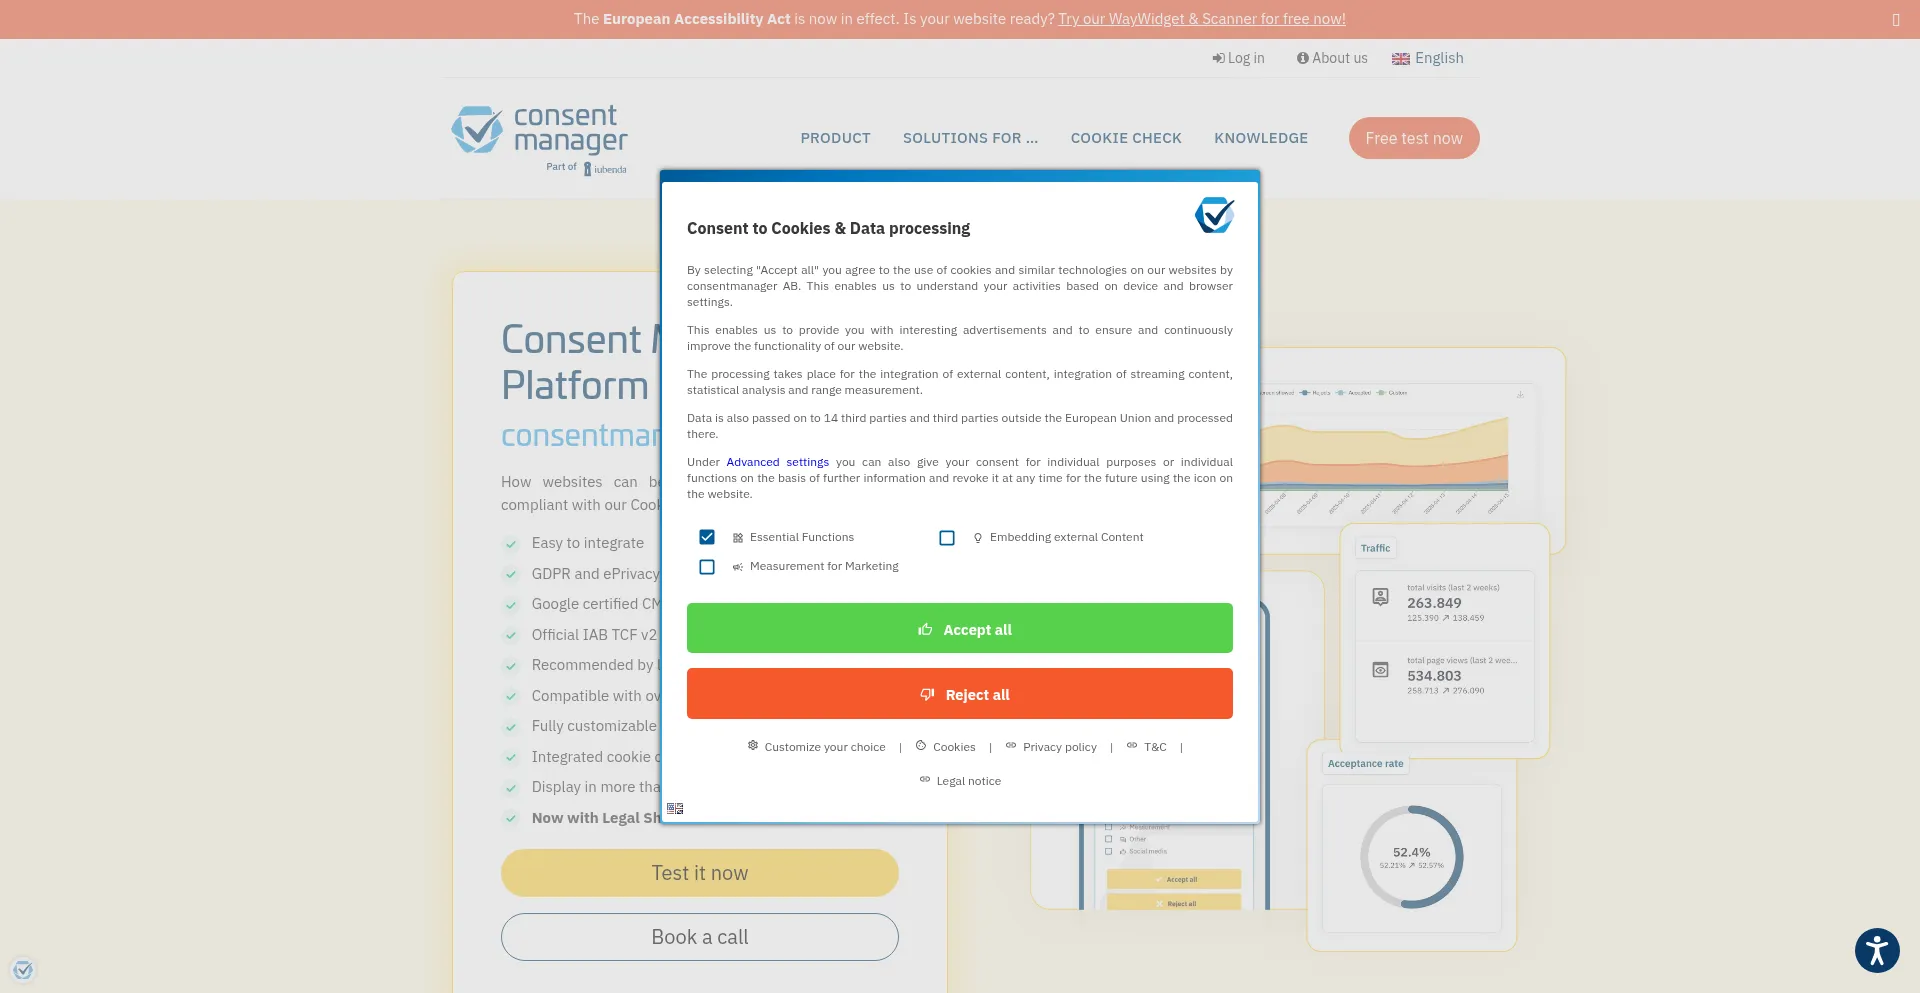Click Try our WayWidget & Scanner link
This screenshot has height=993, width=1920.
point(1202,19)
